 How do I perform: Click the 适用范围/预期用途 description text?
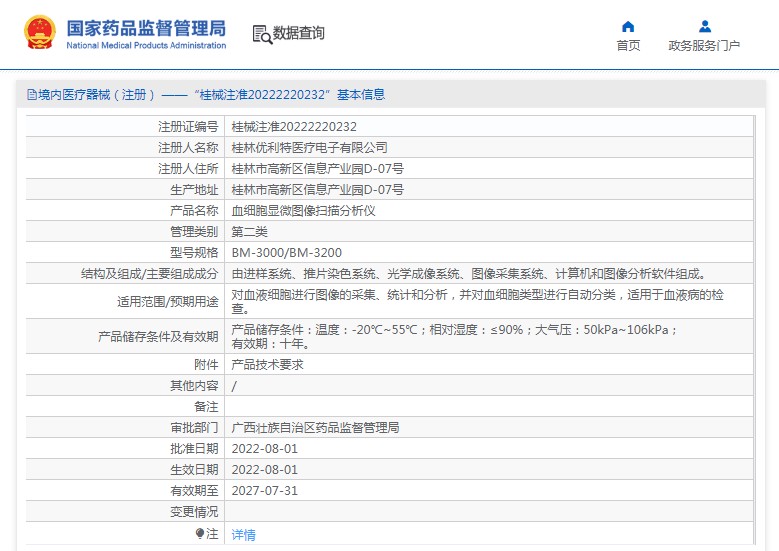click(x=477, y=301)
